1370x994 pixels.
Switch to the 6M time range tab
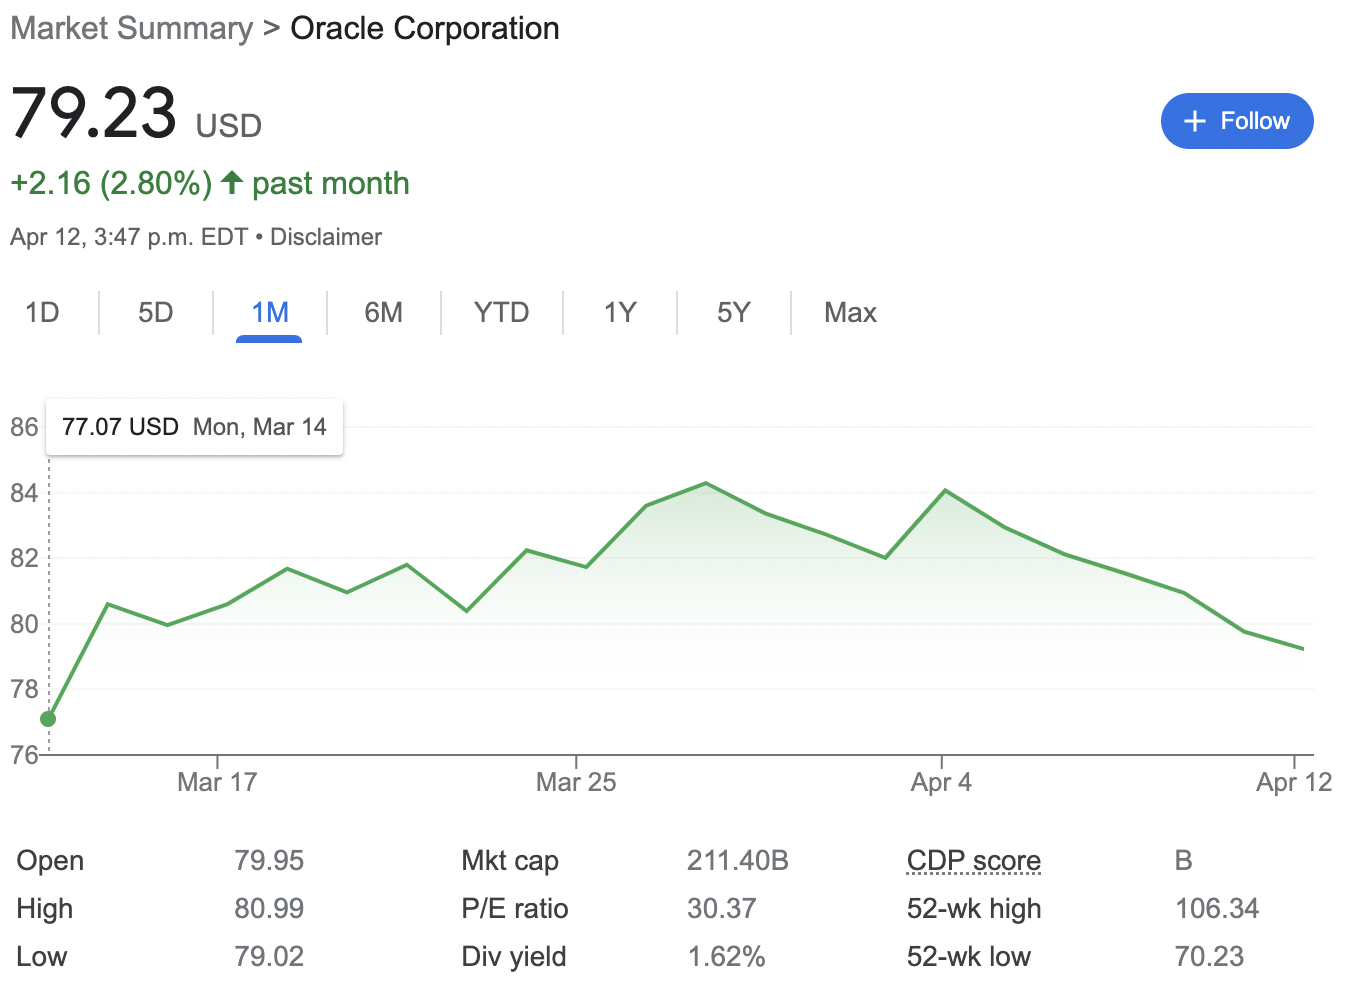(x=384, y=313)
